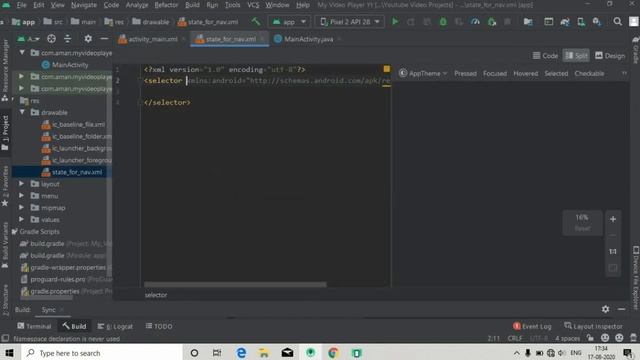
Task: Toggle the Selected state preview
Action: click(556, 73)
